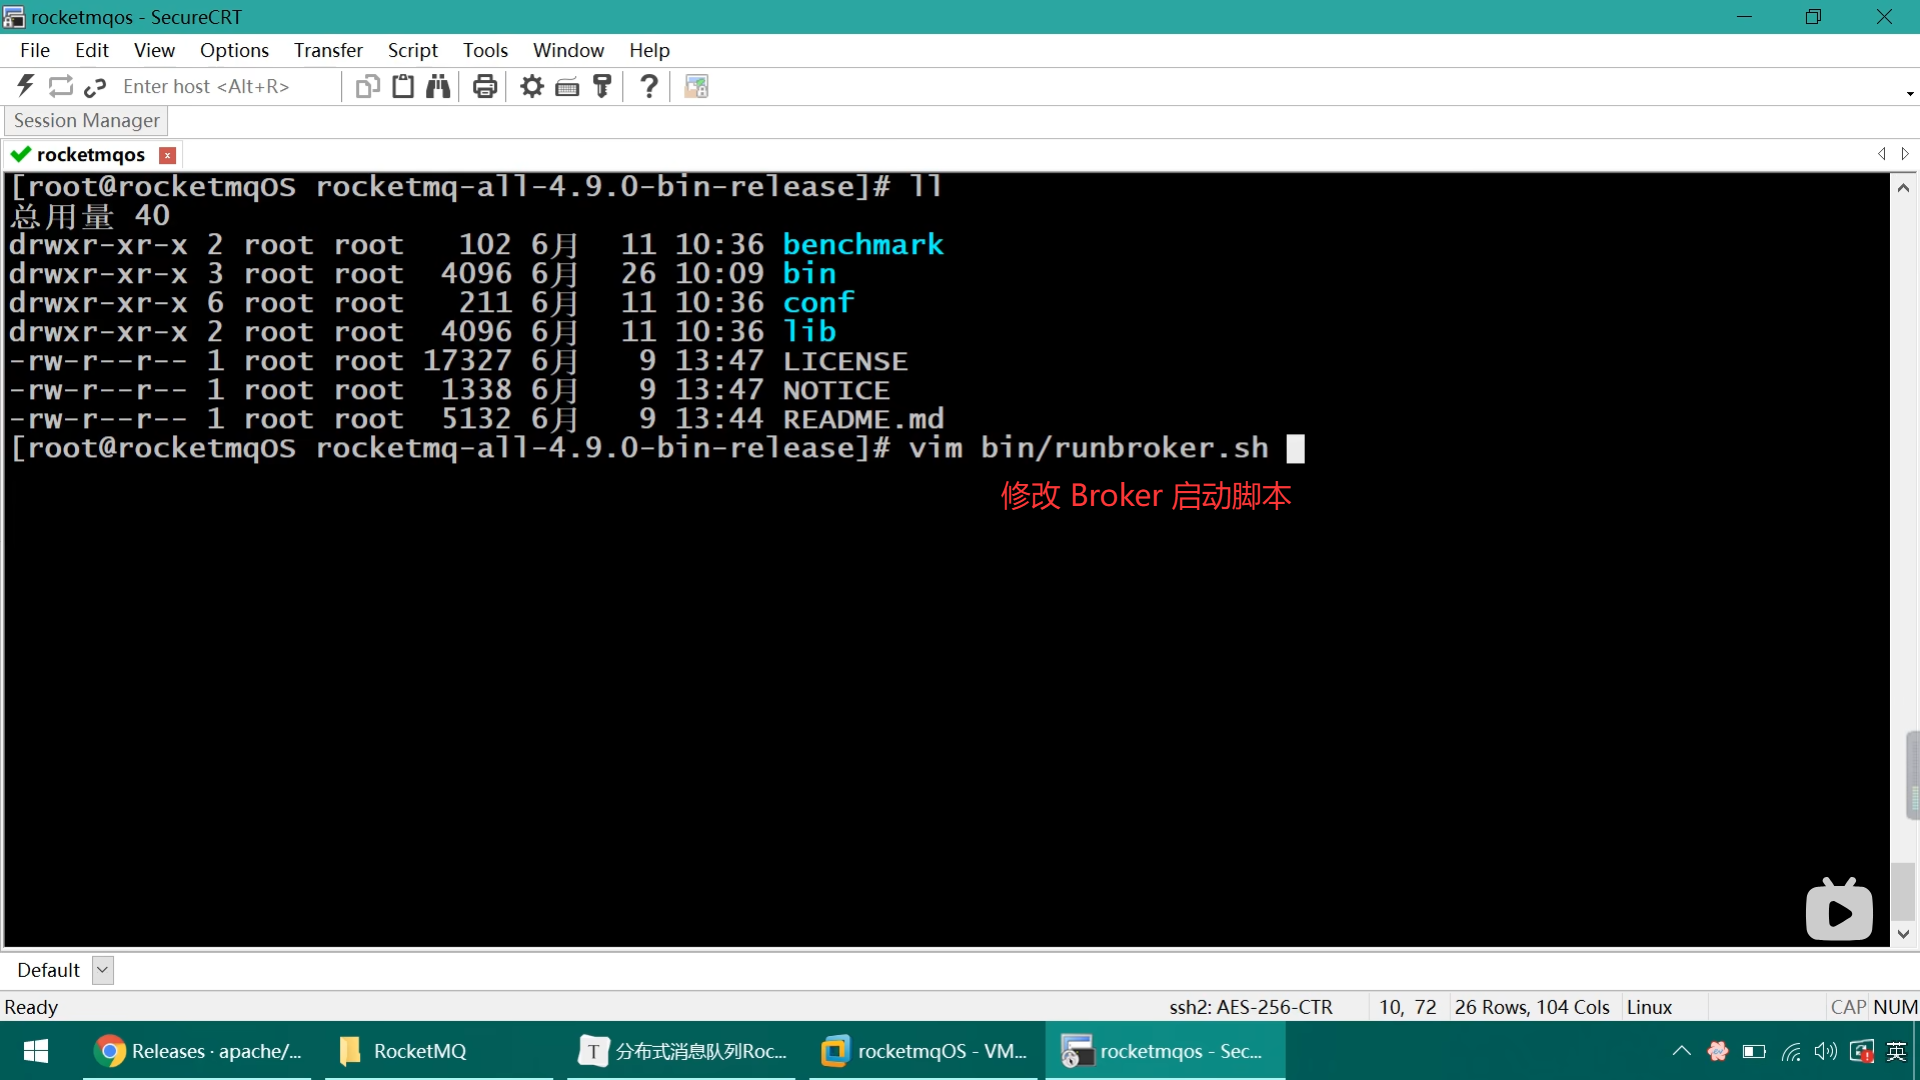Screen dimensions: 1920x1080
Task: Open the Transfer menu
Action: [328, 50]
